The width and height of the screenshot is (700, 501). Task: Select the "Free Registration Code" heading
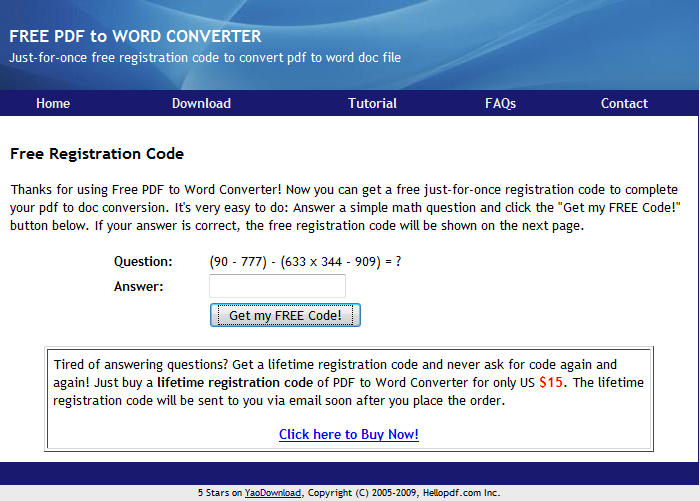[97, 154]
